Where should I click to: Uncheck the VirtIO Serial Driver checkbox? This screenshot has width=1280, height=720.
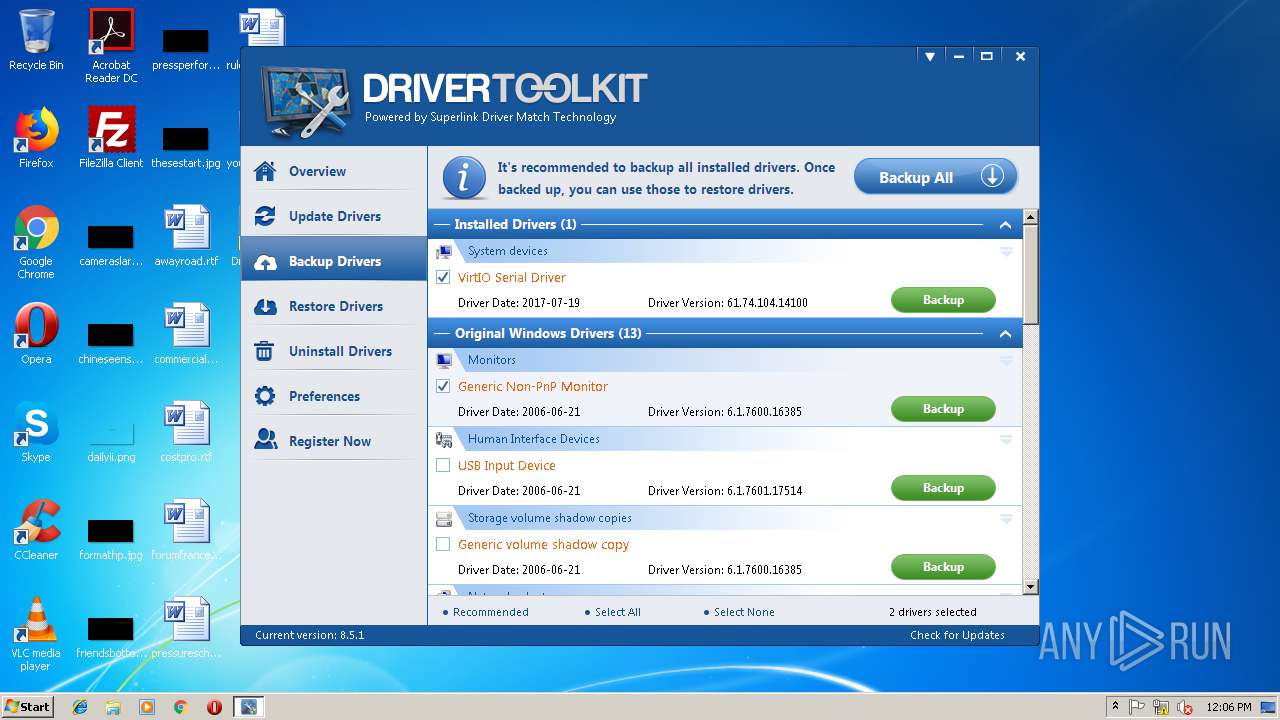(443, 277)
